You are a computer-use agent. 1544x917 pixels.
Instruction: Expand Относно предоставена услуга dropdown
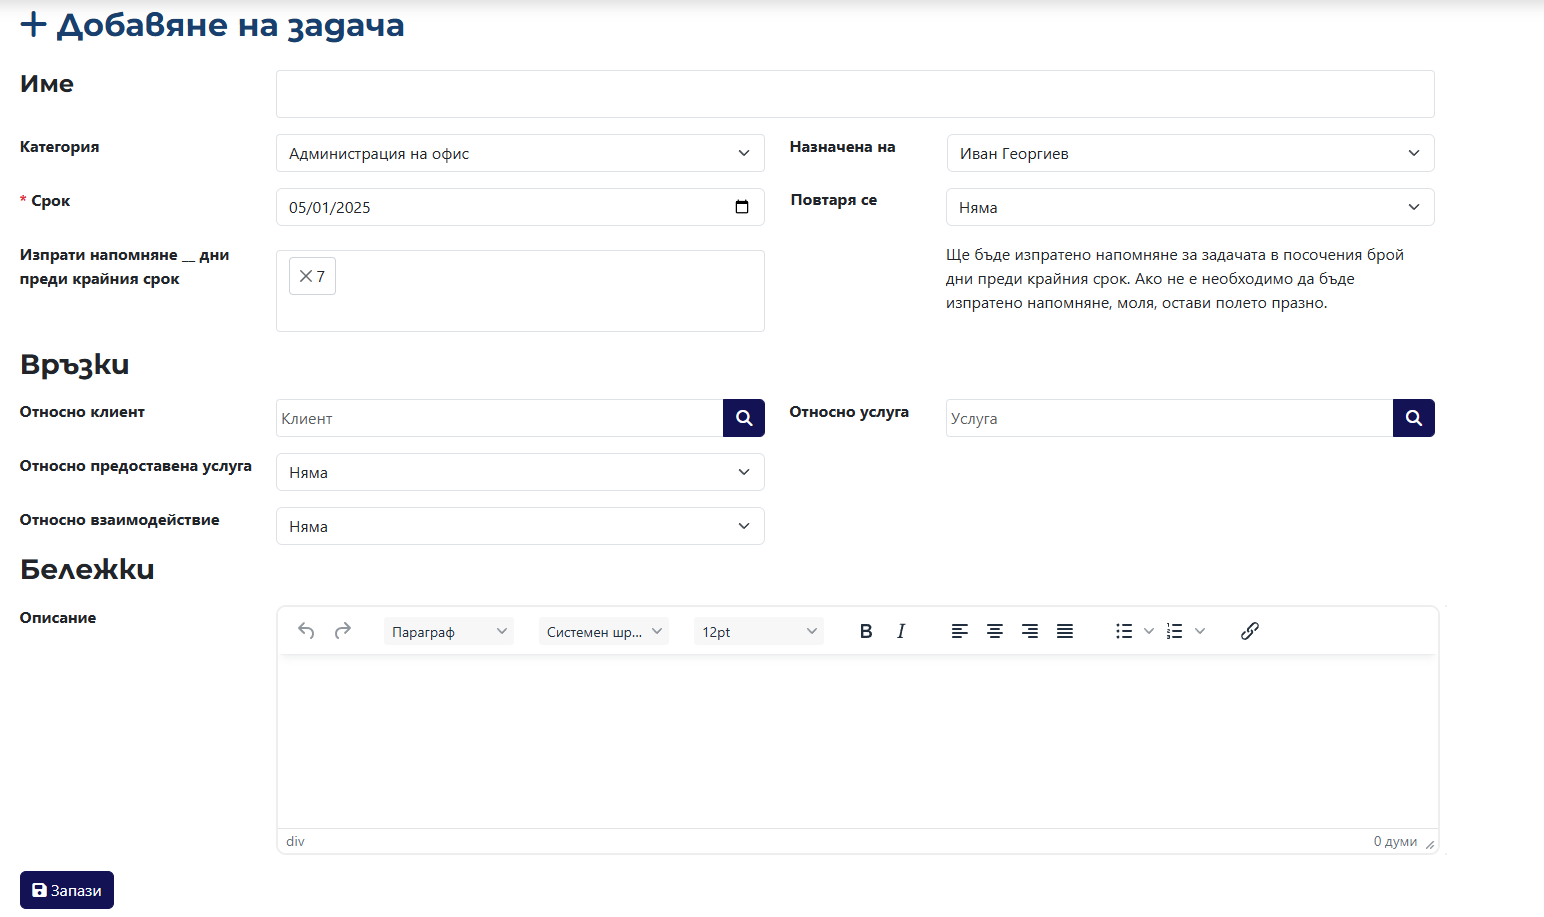pos(520,472)
